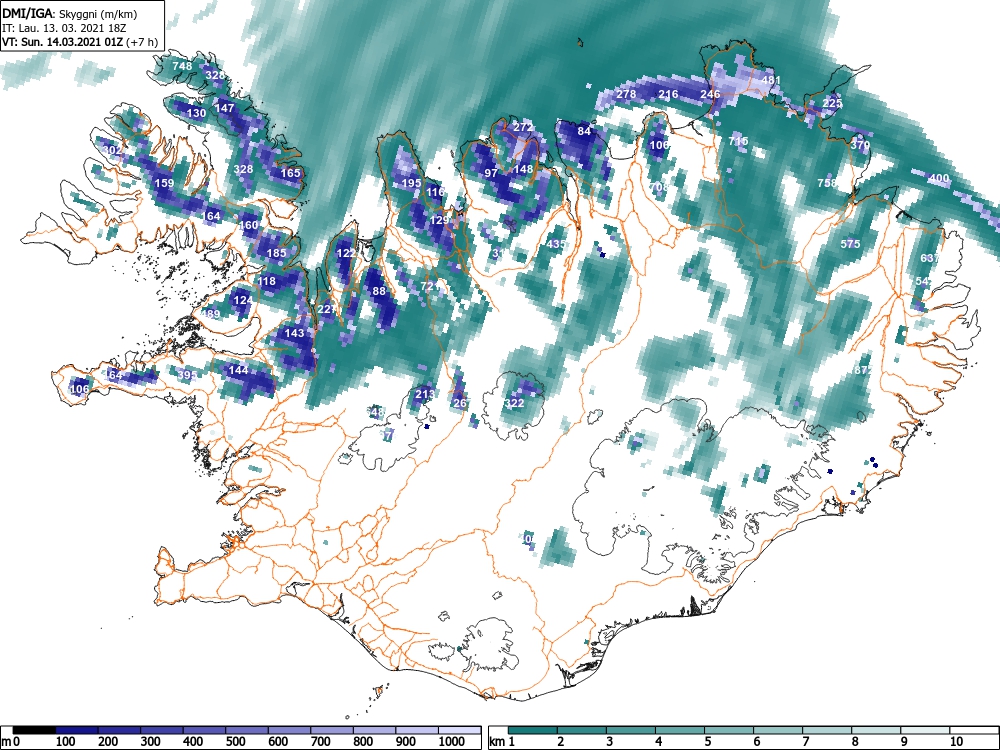The height and width of the screenshot is (750, 1000).
Task: Select the white swatch above the km 10 label
Action: pos(973,730)
